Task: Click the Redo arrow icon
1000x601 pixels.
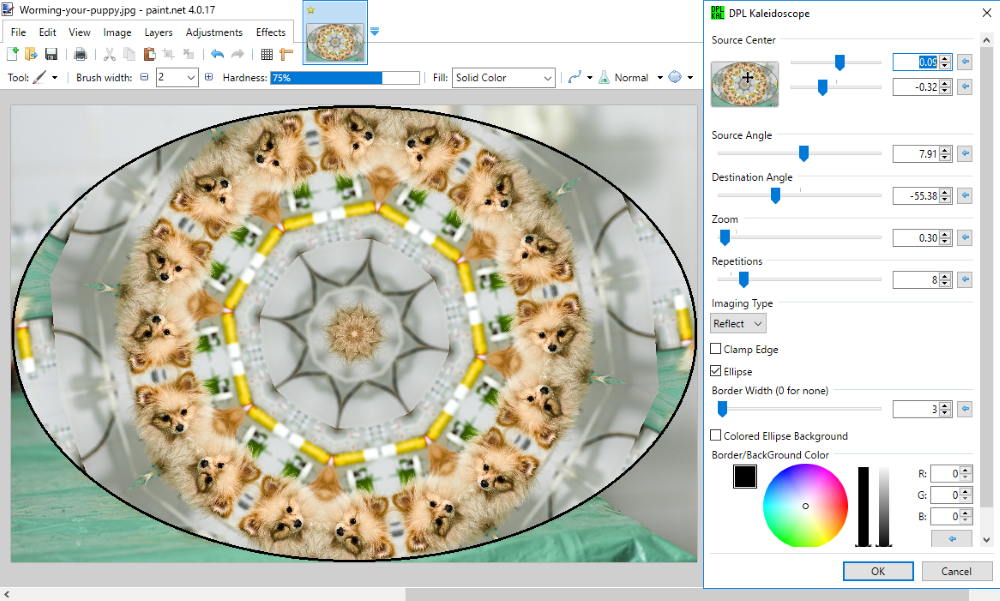Action: pos(237,55)
